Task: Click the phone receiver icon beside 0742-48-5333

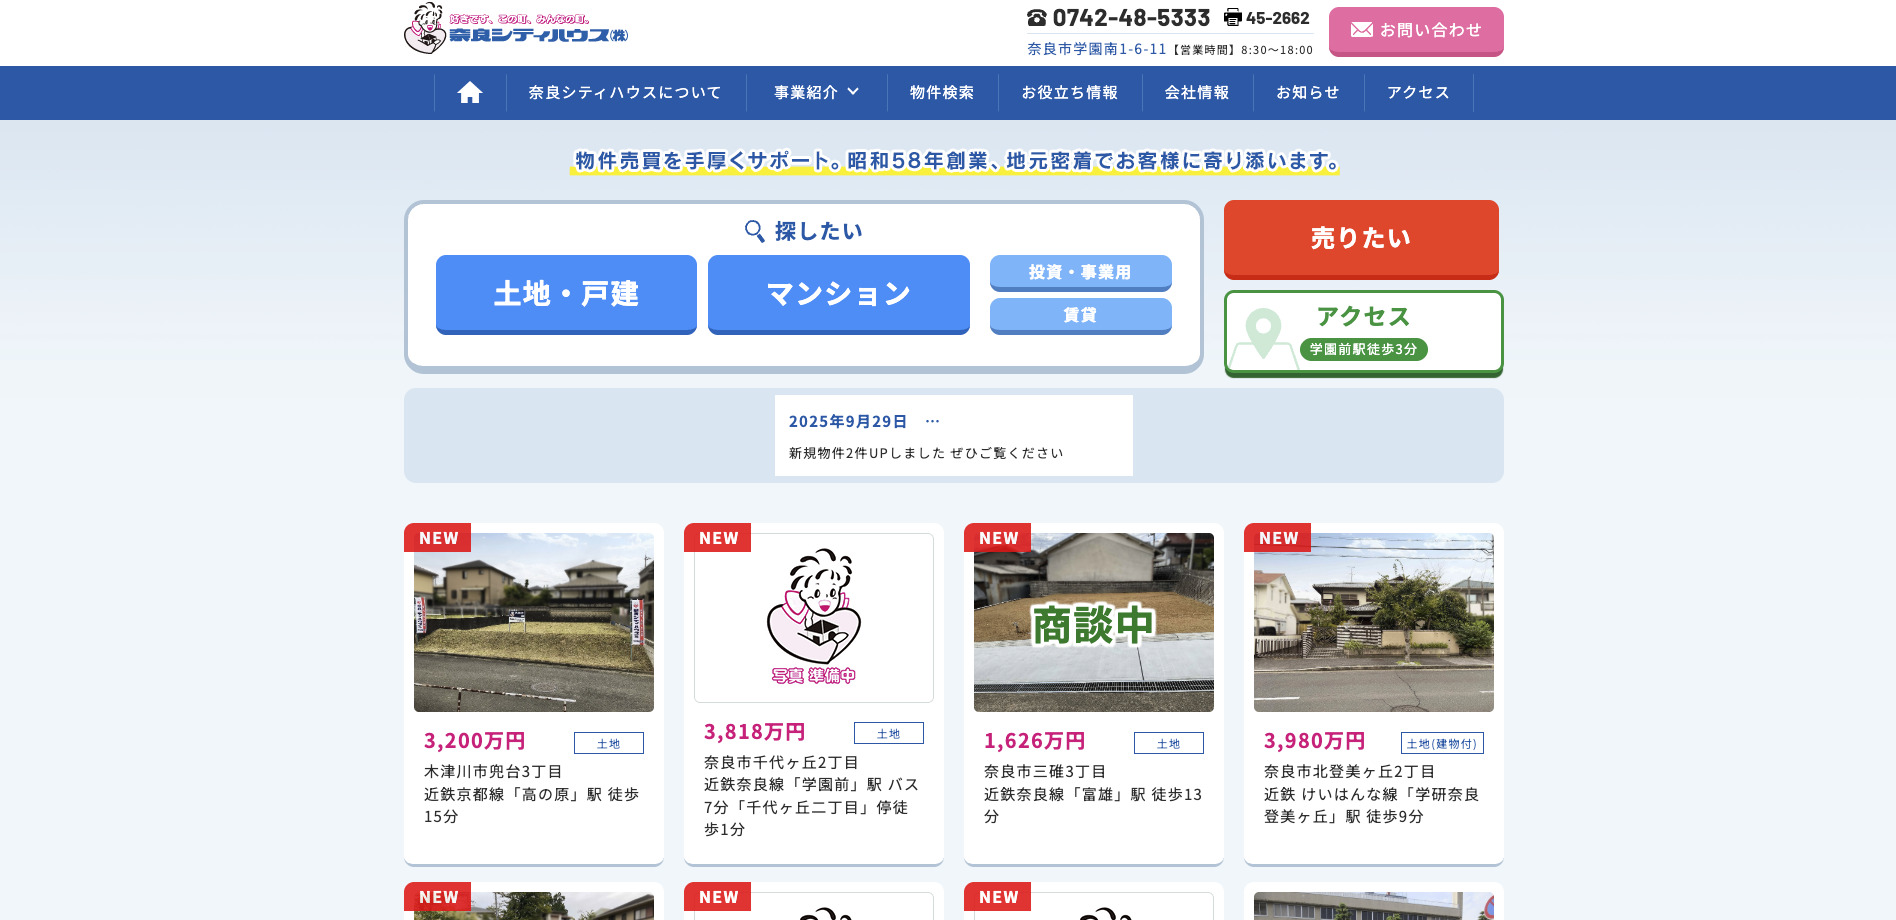Action: 1035,17
